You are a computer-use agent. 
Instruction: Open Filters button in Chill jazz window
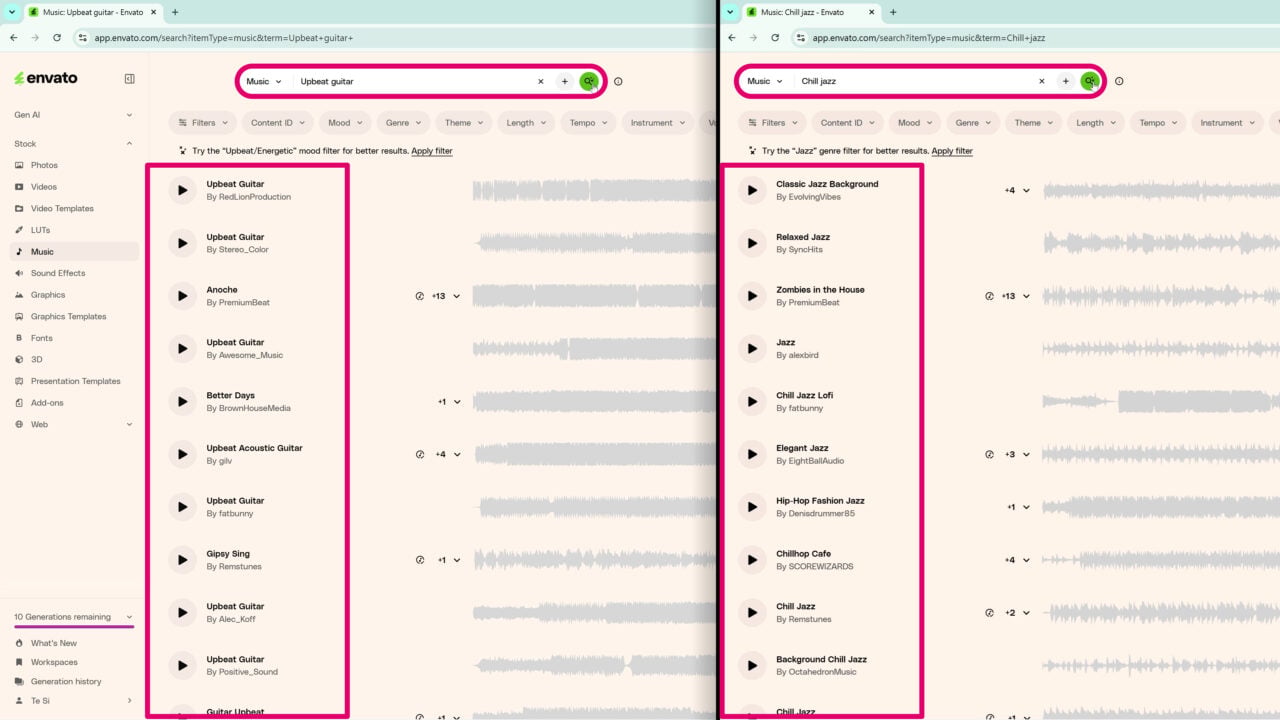coord(773,123)
